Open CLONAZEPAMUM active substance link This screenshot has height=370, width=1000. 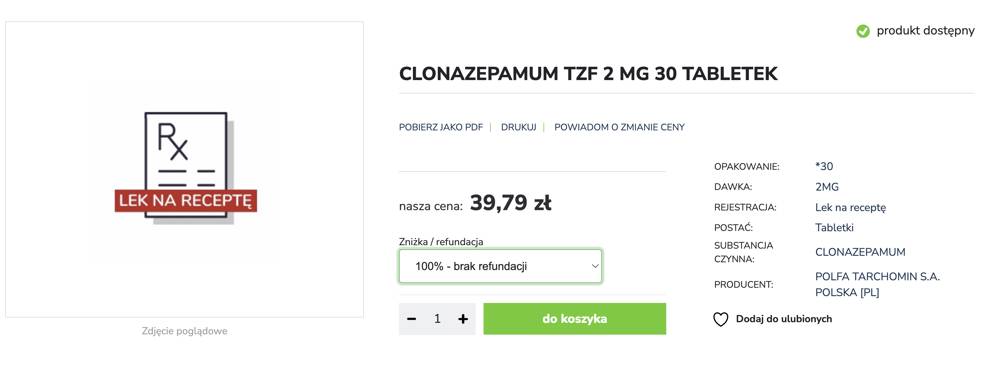pos(860,252)
